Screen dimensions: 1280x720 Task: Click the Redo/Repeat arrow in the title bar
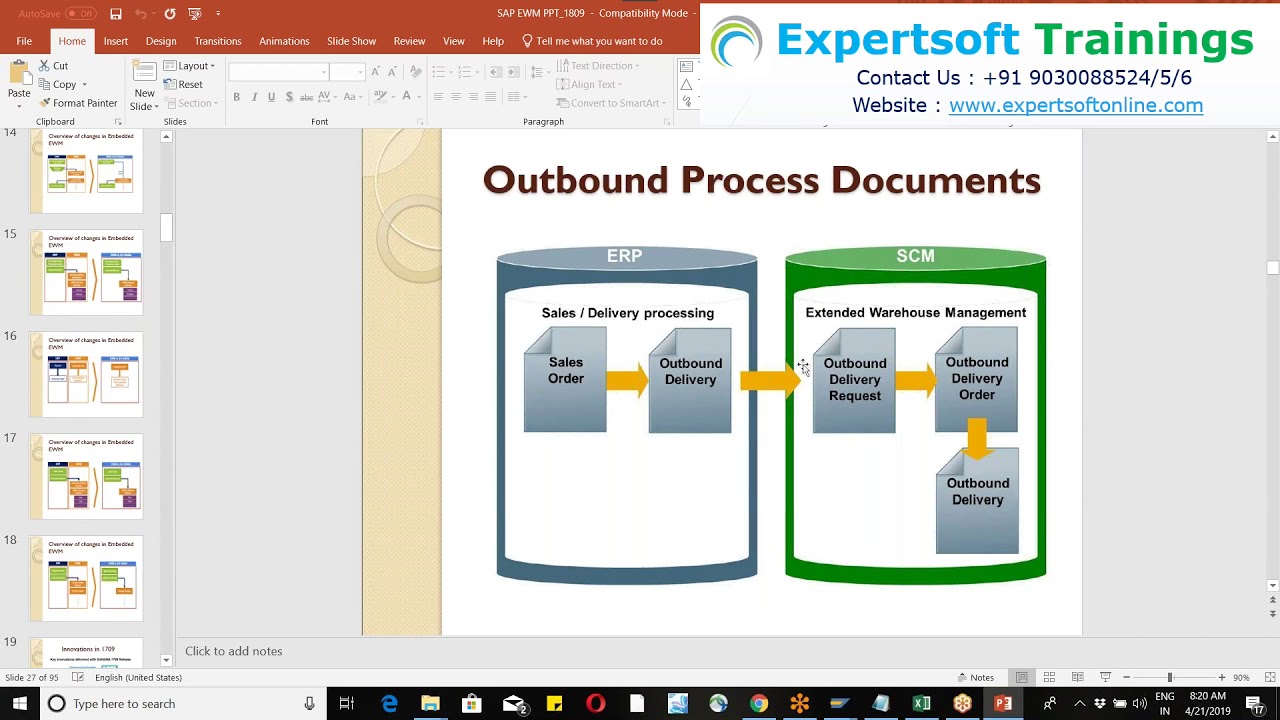[x=170, y=14]
